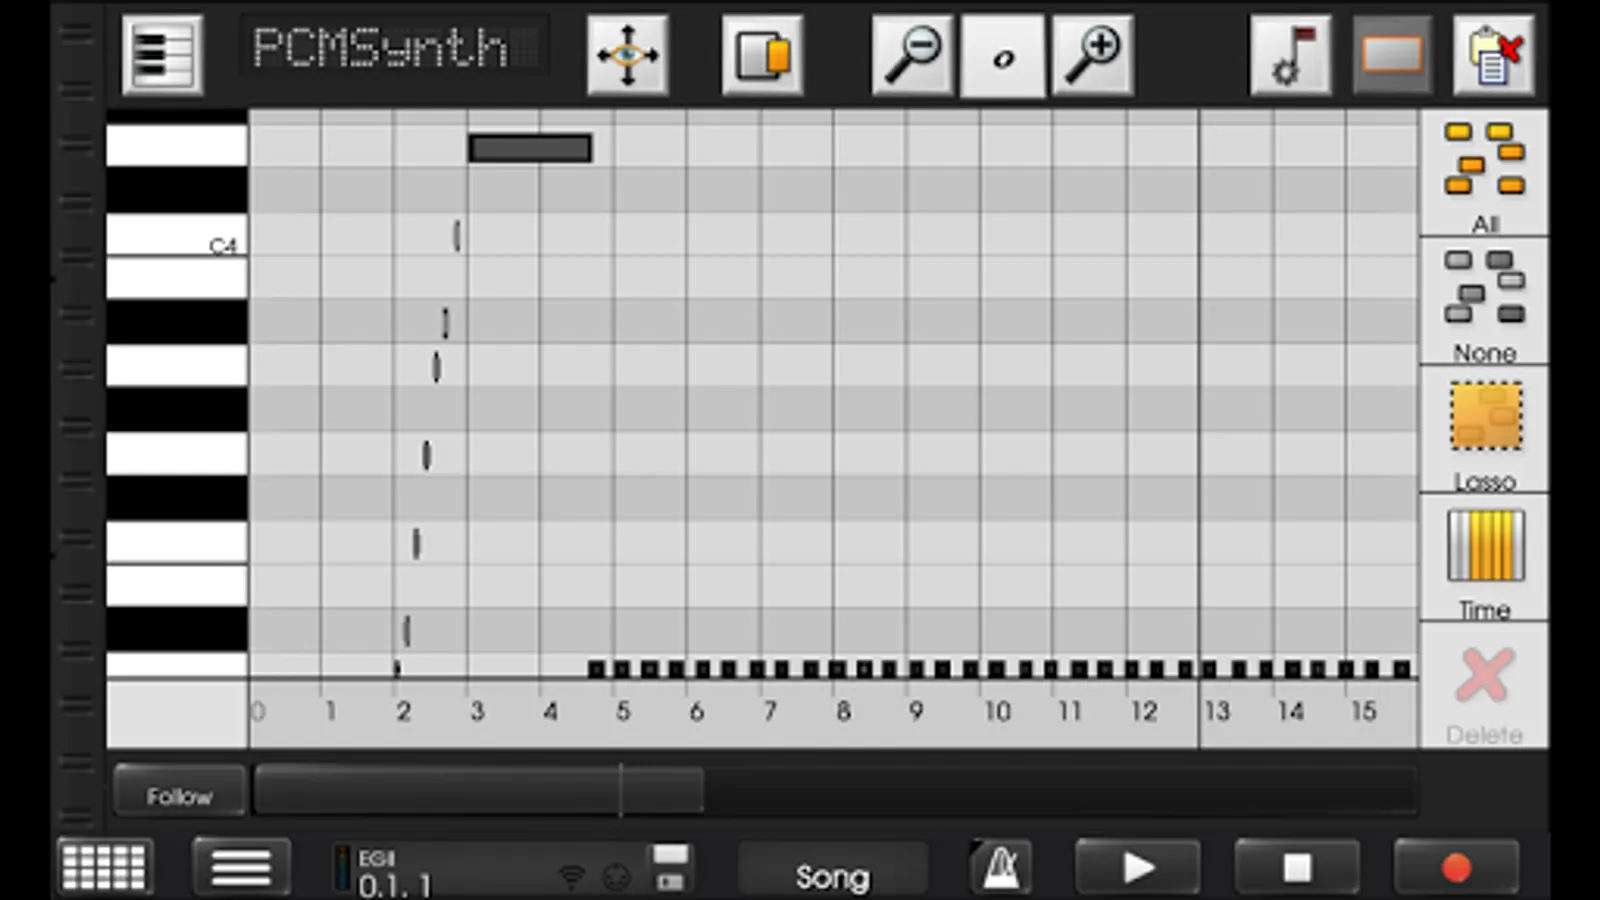Toggle Song mode button
This screenshot has width=1600, height=900.
coord(832,870)
